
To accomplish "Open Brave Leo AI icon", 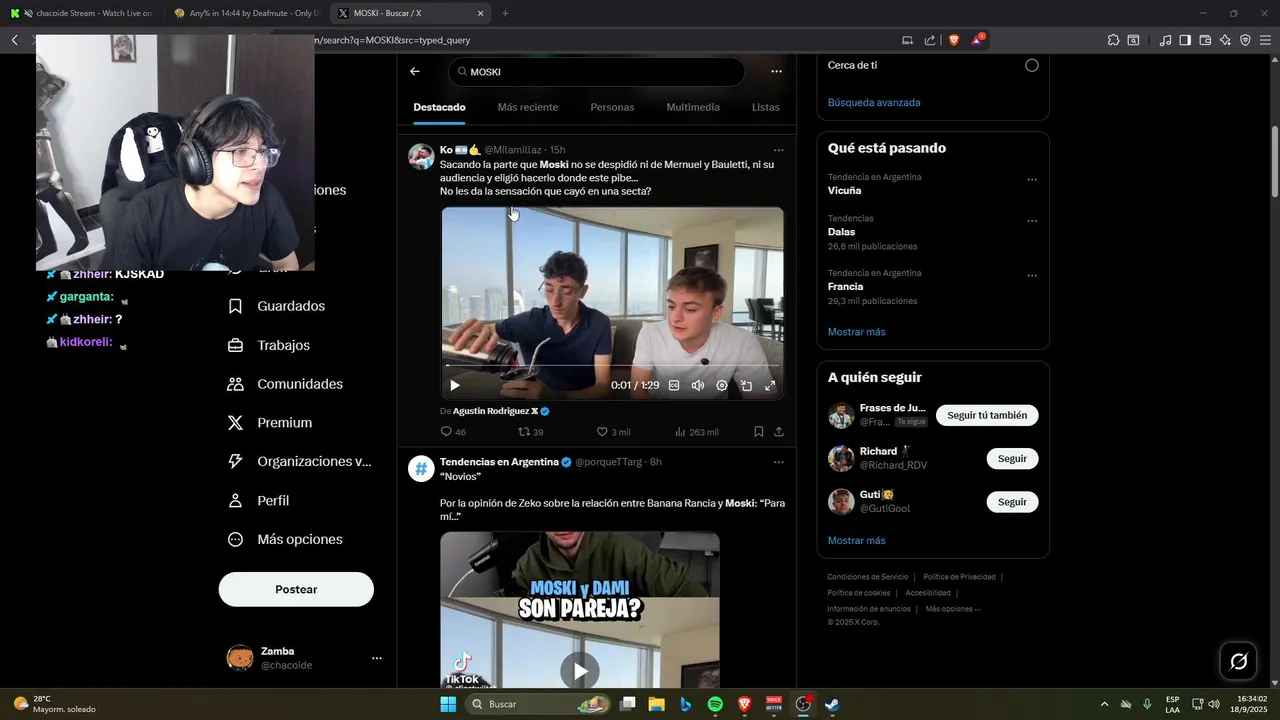I will (x=1225, y=40).
